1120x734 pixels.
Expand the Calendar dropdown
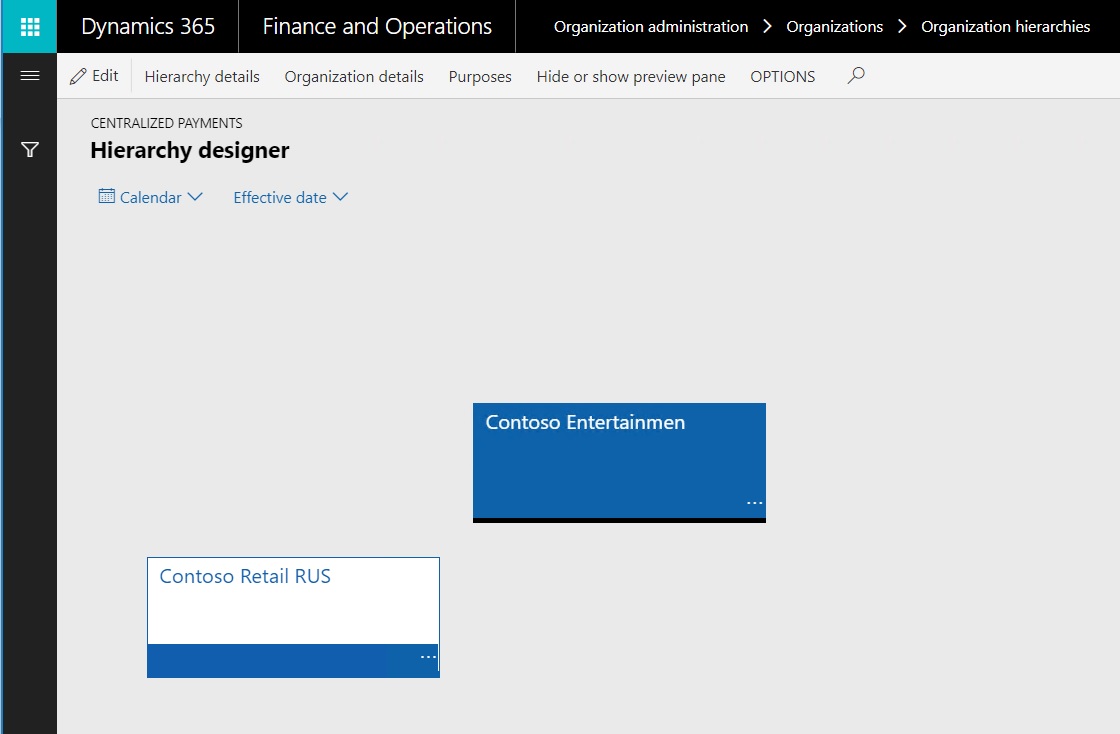pyautogui.click(x=151, y=197)
